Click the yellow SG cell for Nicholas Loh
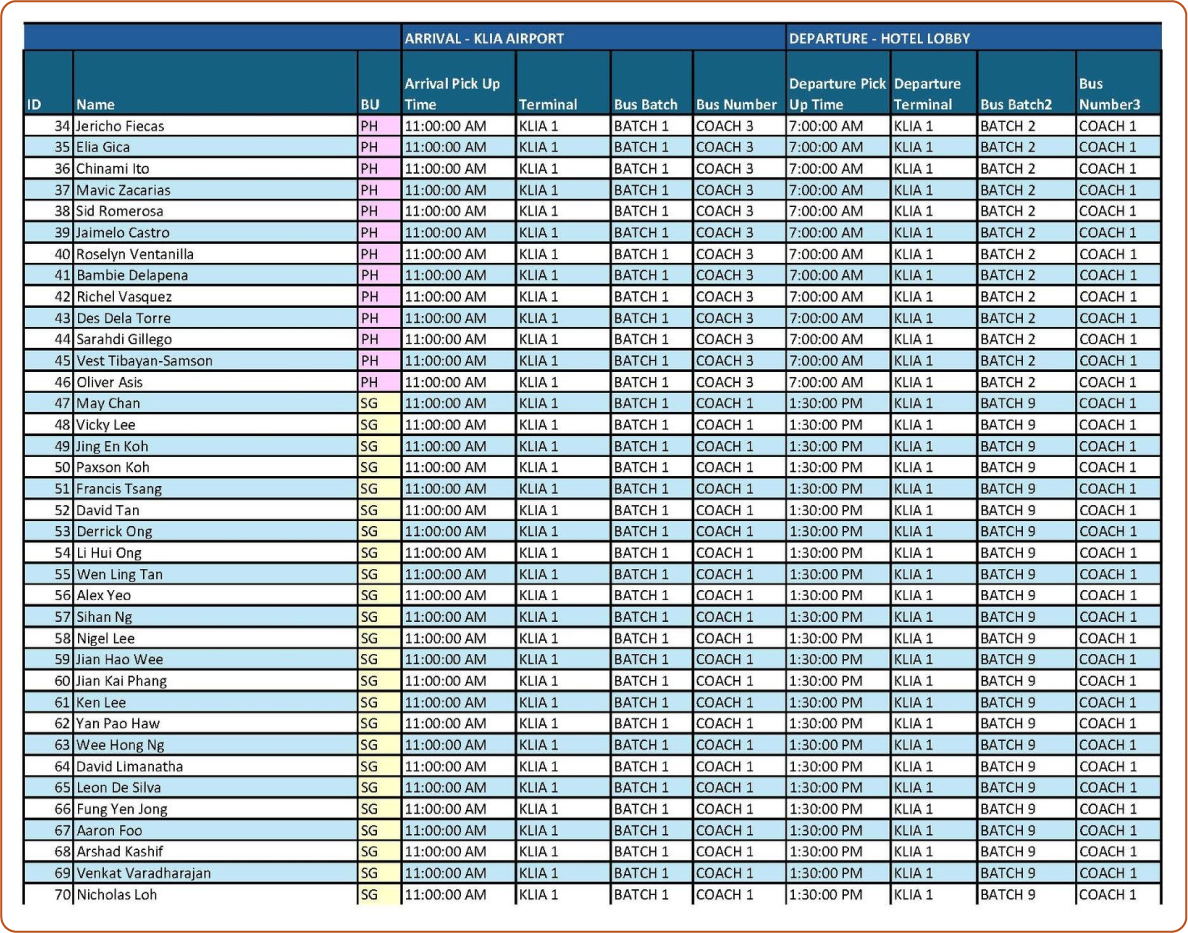Viewport: 1188px width, 933px height. [x=379, y=895]
